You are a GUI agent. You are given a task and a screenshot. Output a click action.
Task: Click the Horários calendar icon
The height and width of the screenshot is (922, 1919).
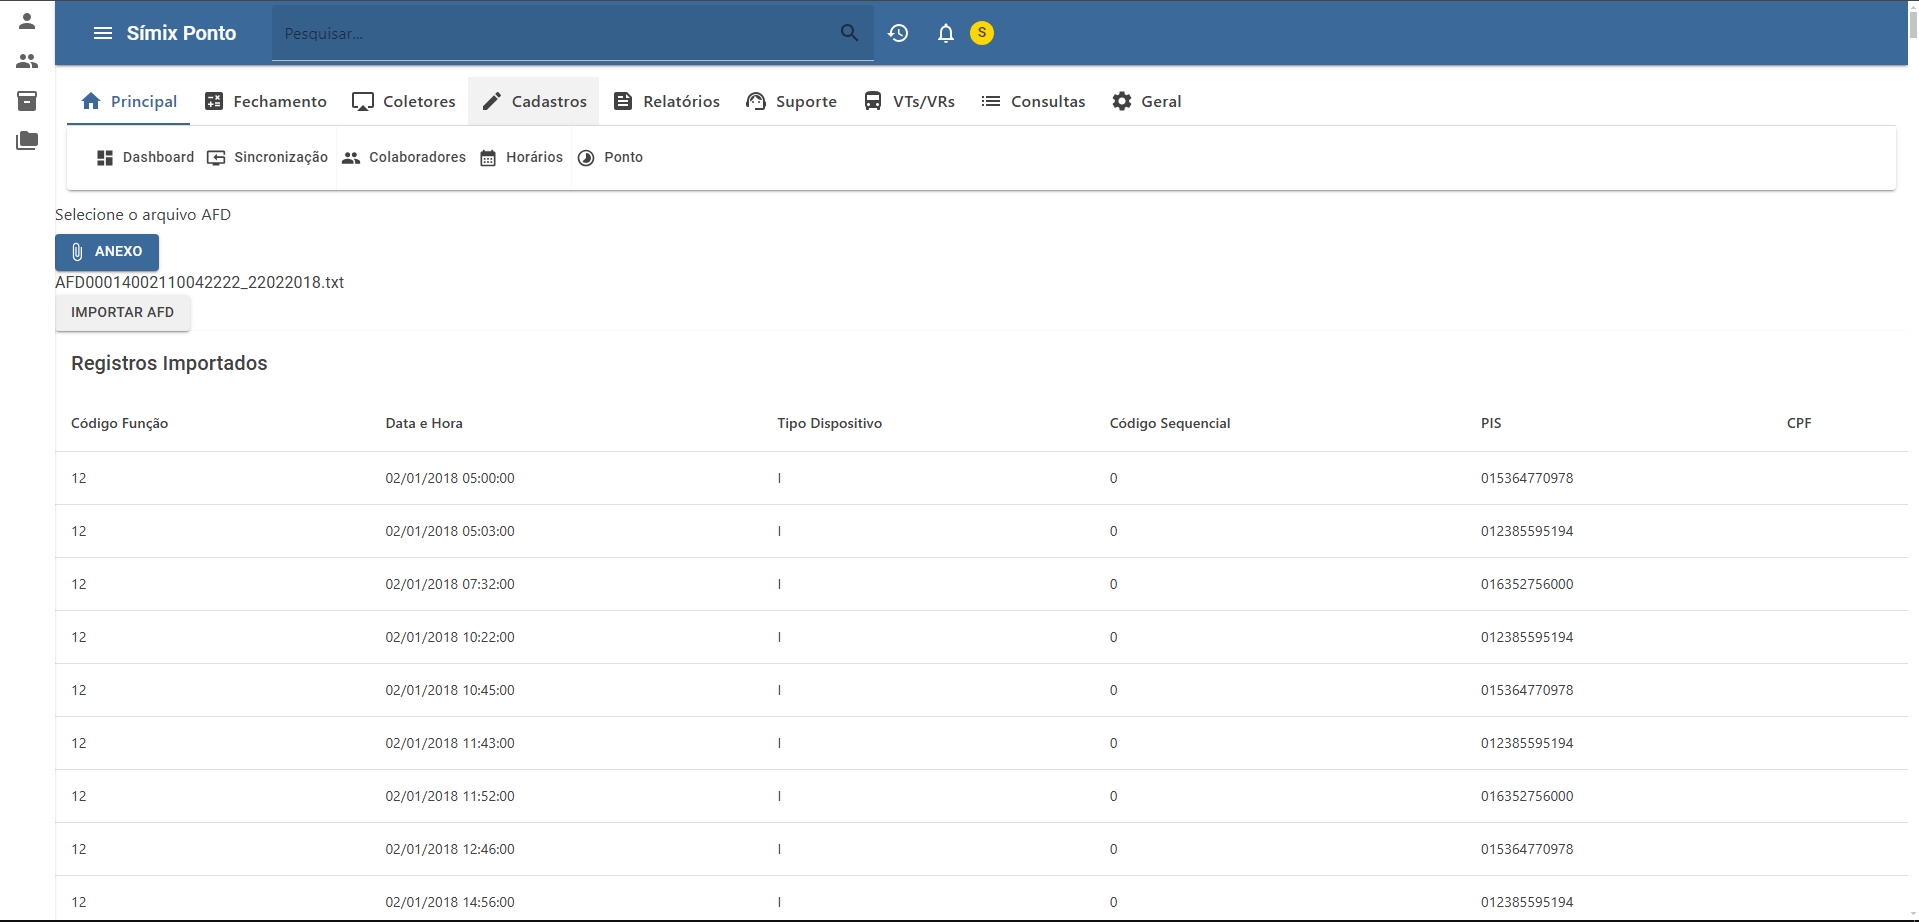coord(488,158)
